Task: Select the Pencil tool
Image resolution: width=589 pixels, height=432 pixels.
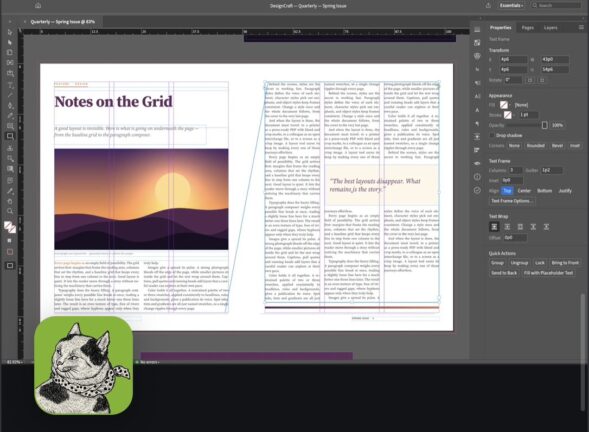Action: 10,116
